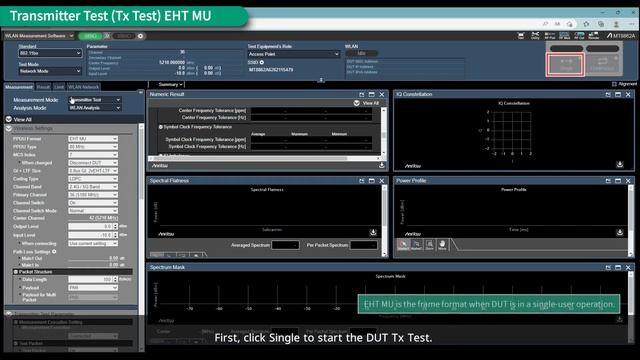Open the GI + LTF Size dropdown

[93, 171]
